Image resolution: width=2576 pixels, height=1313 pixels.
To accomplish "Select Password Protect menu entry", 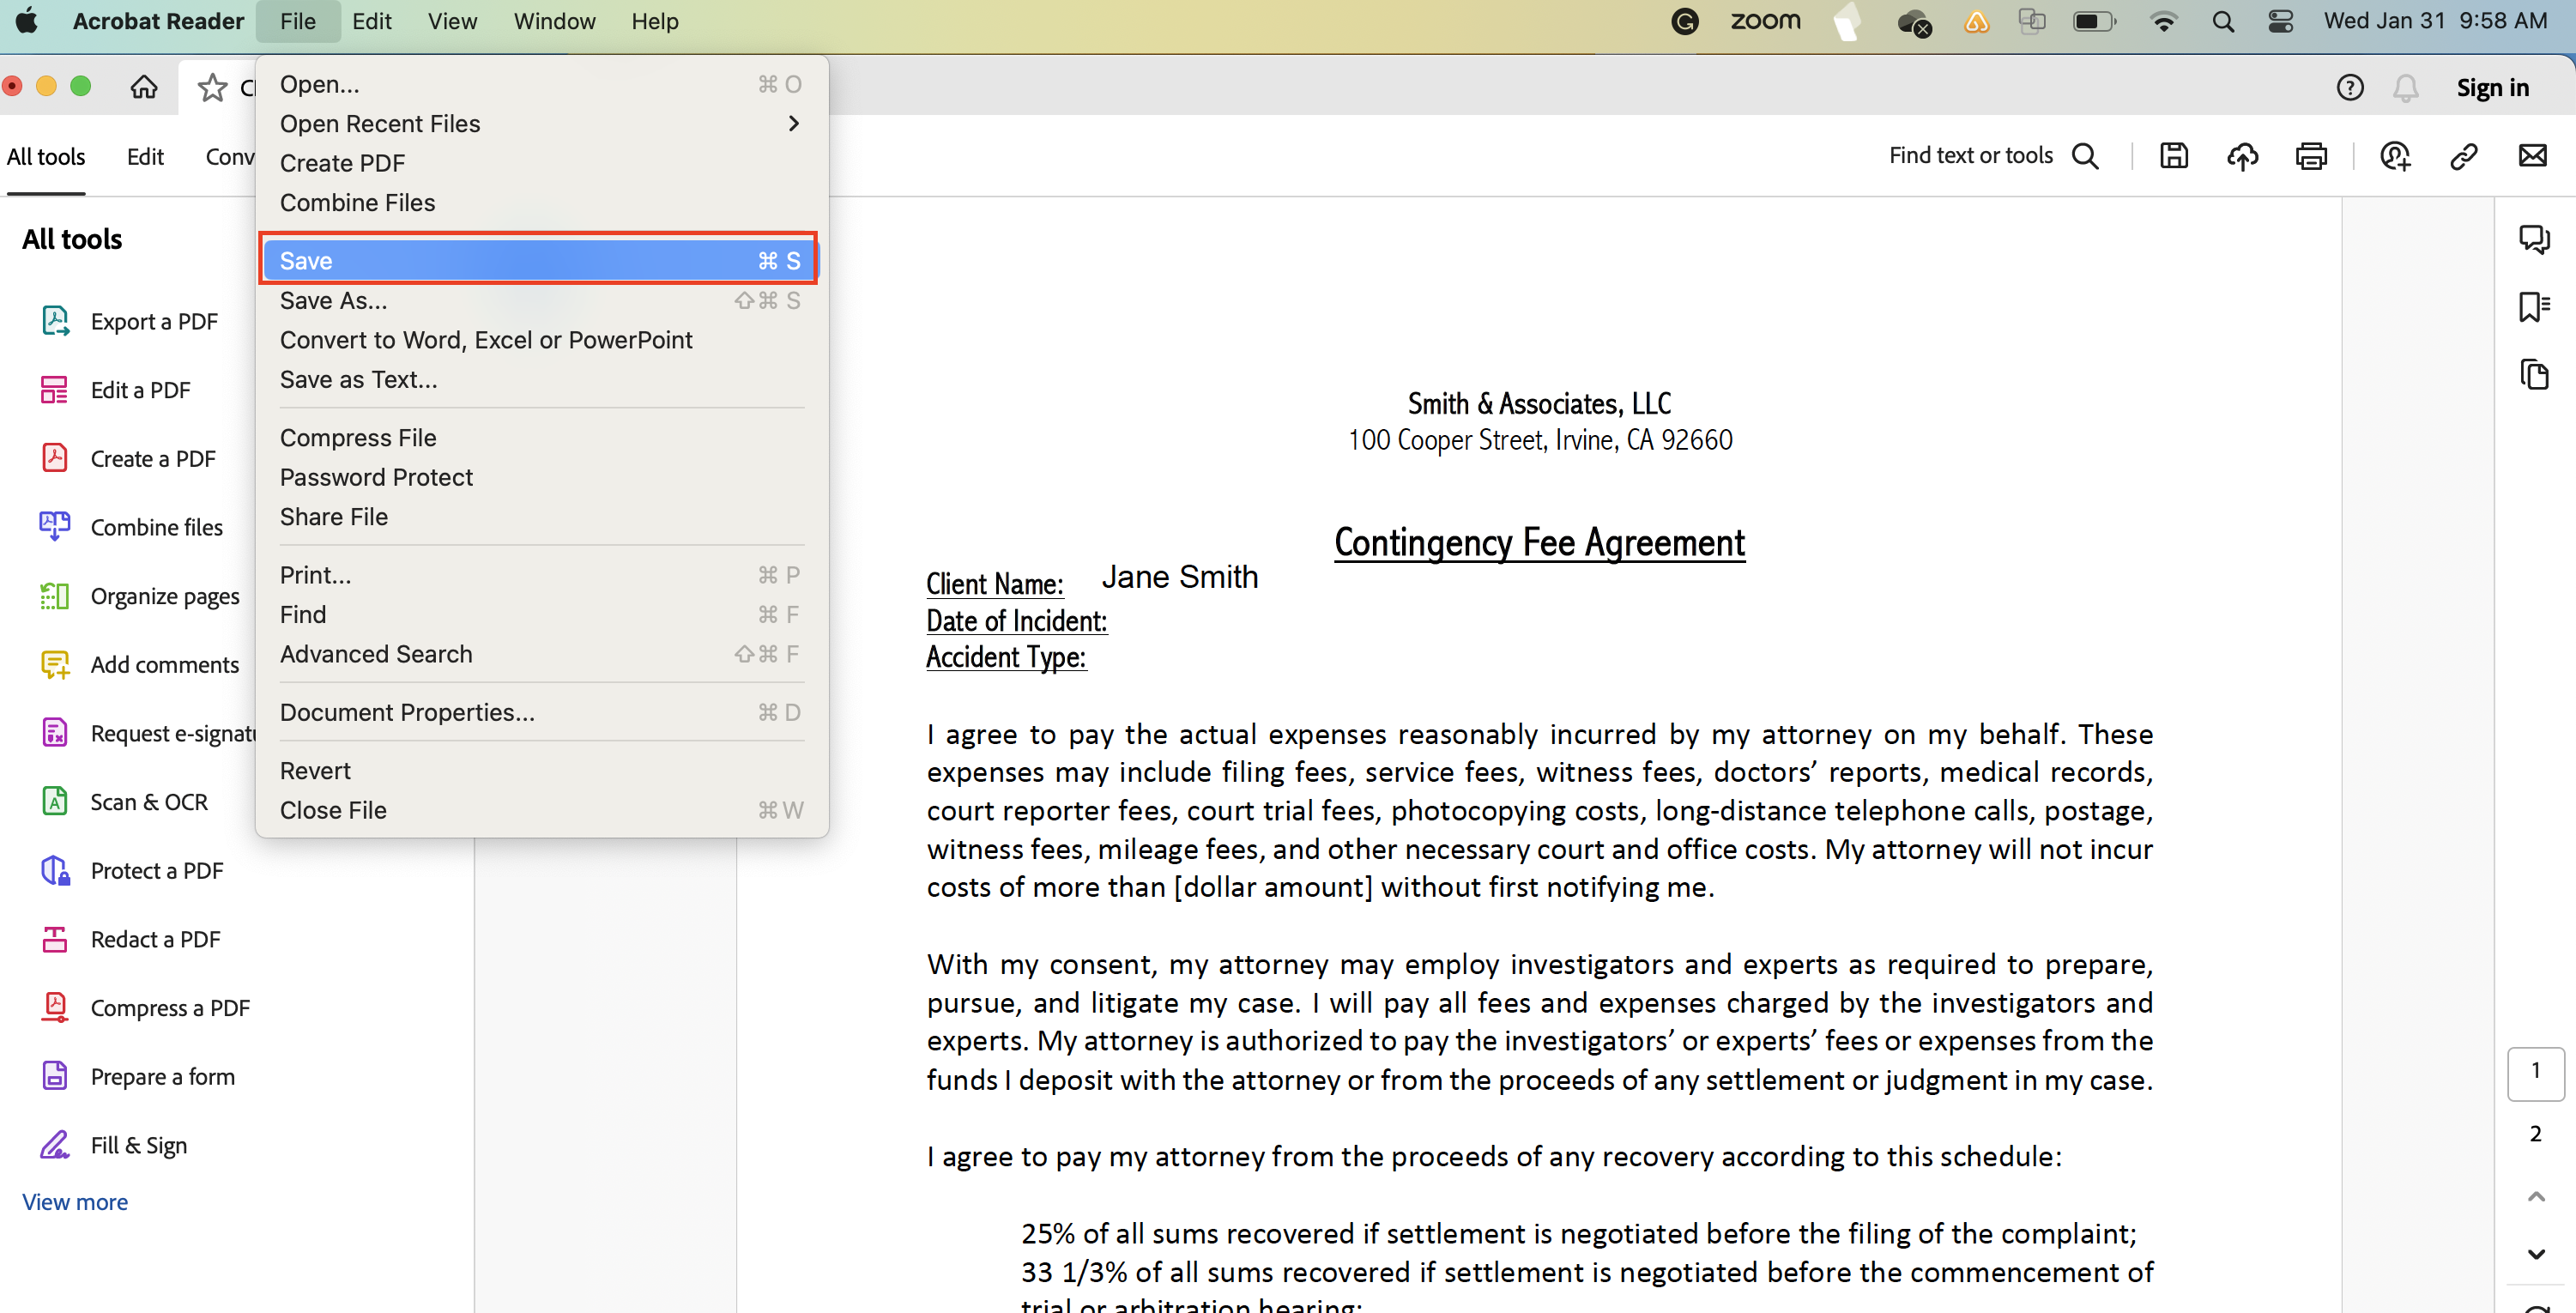I will (540, 477).
